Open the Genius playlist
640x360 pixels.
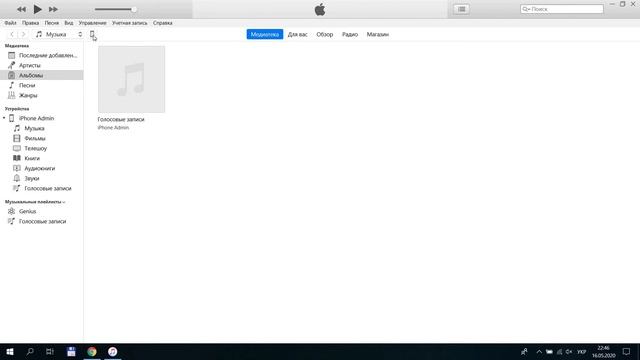tap(42, 211)
